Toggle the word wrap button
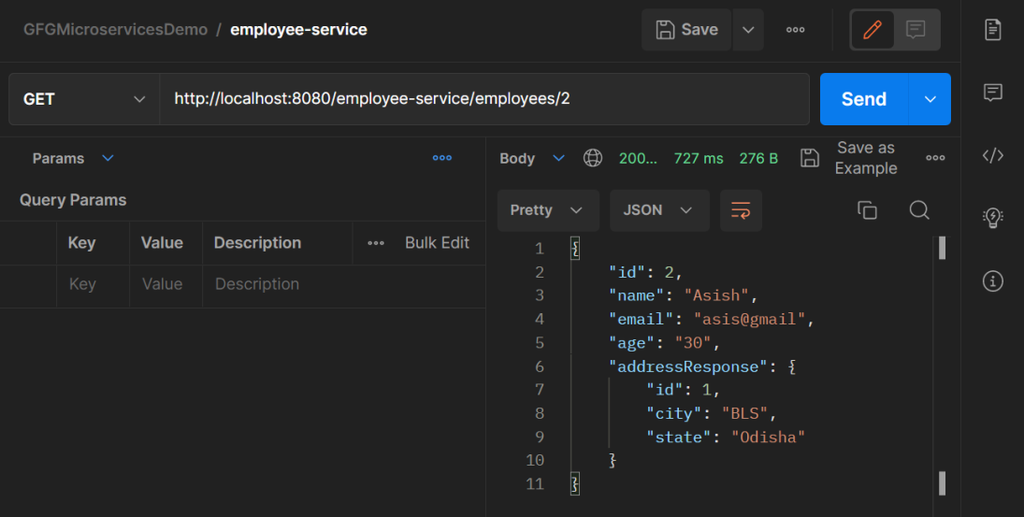The height and width of the screenshot is (517, 1024). point(741,210)
